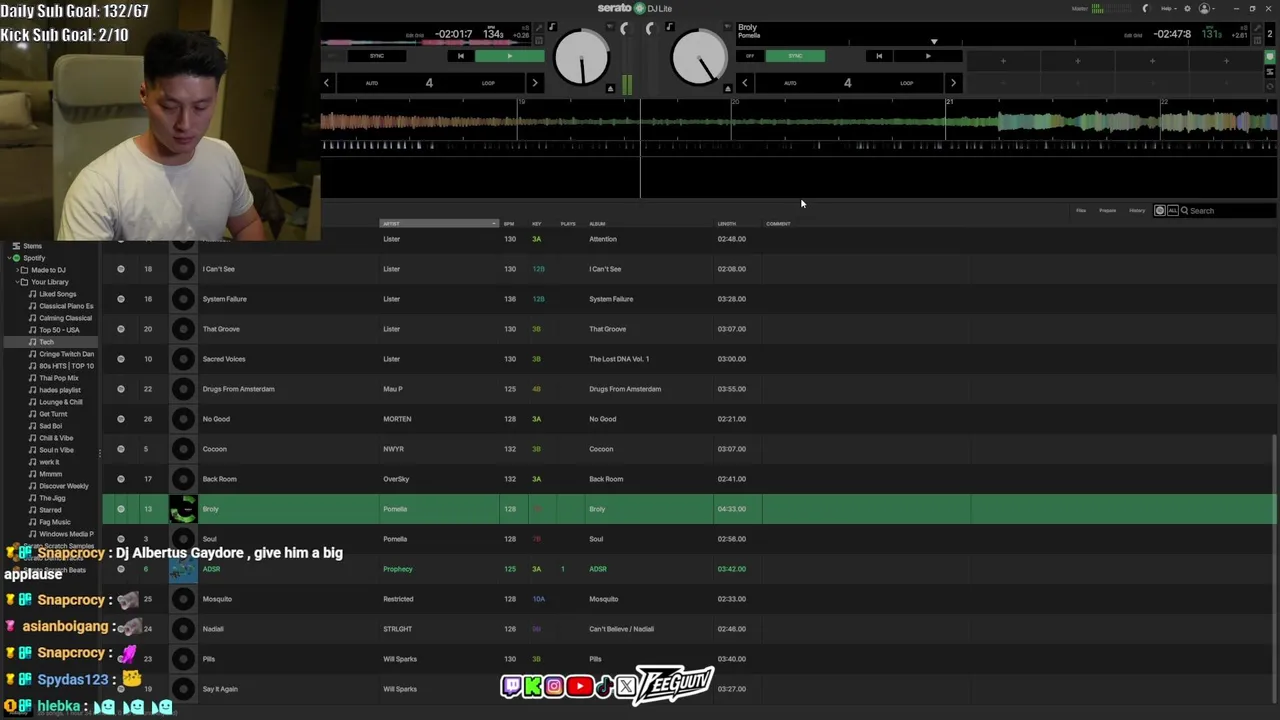Viewport: 1280px width, 720px height.
Task: Open the Prepare panel tab
Action: 1107,210
